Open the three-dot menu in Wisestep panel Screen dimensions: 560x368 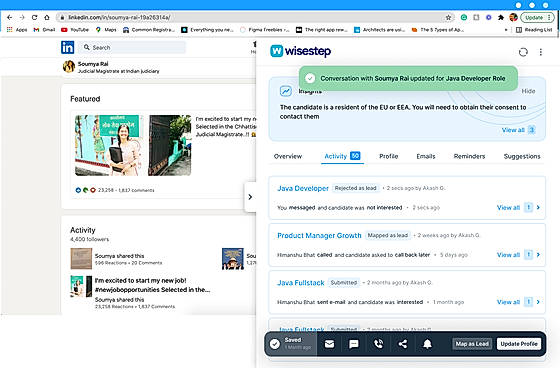[x=541, y=52]
